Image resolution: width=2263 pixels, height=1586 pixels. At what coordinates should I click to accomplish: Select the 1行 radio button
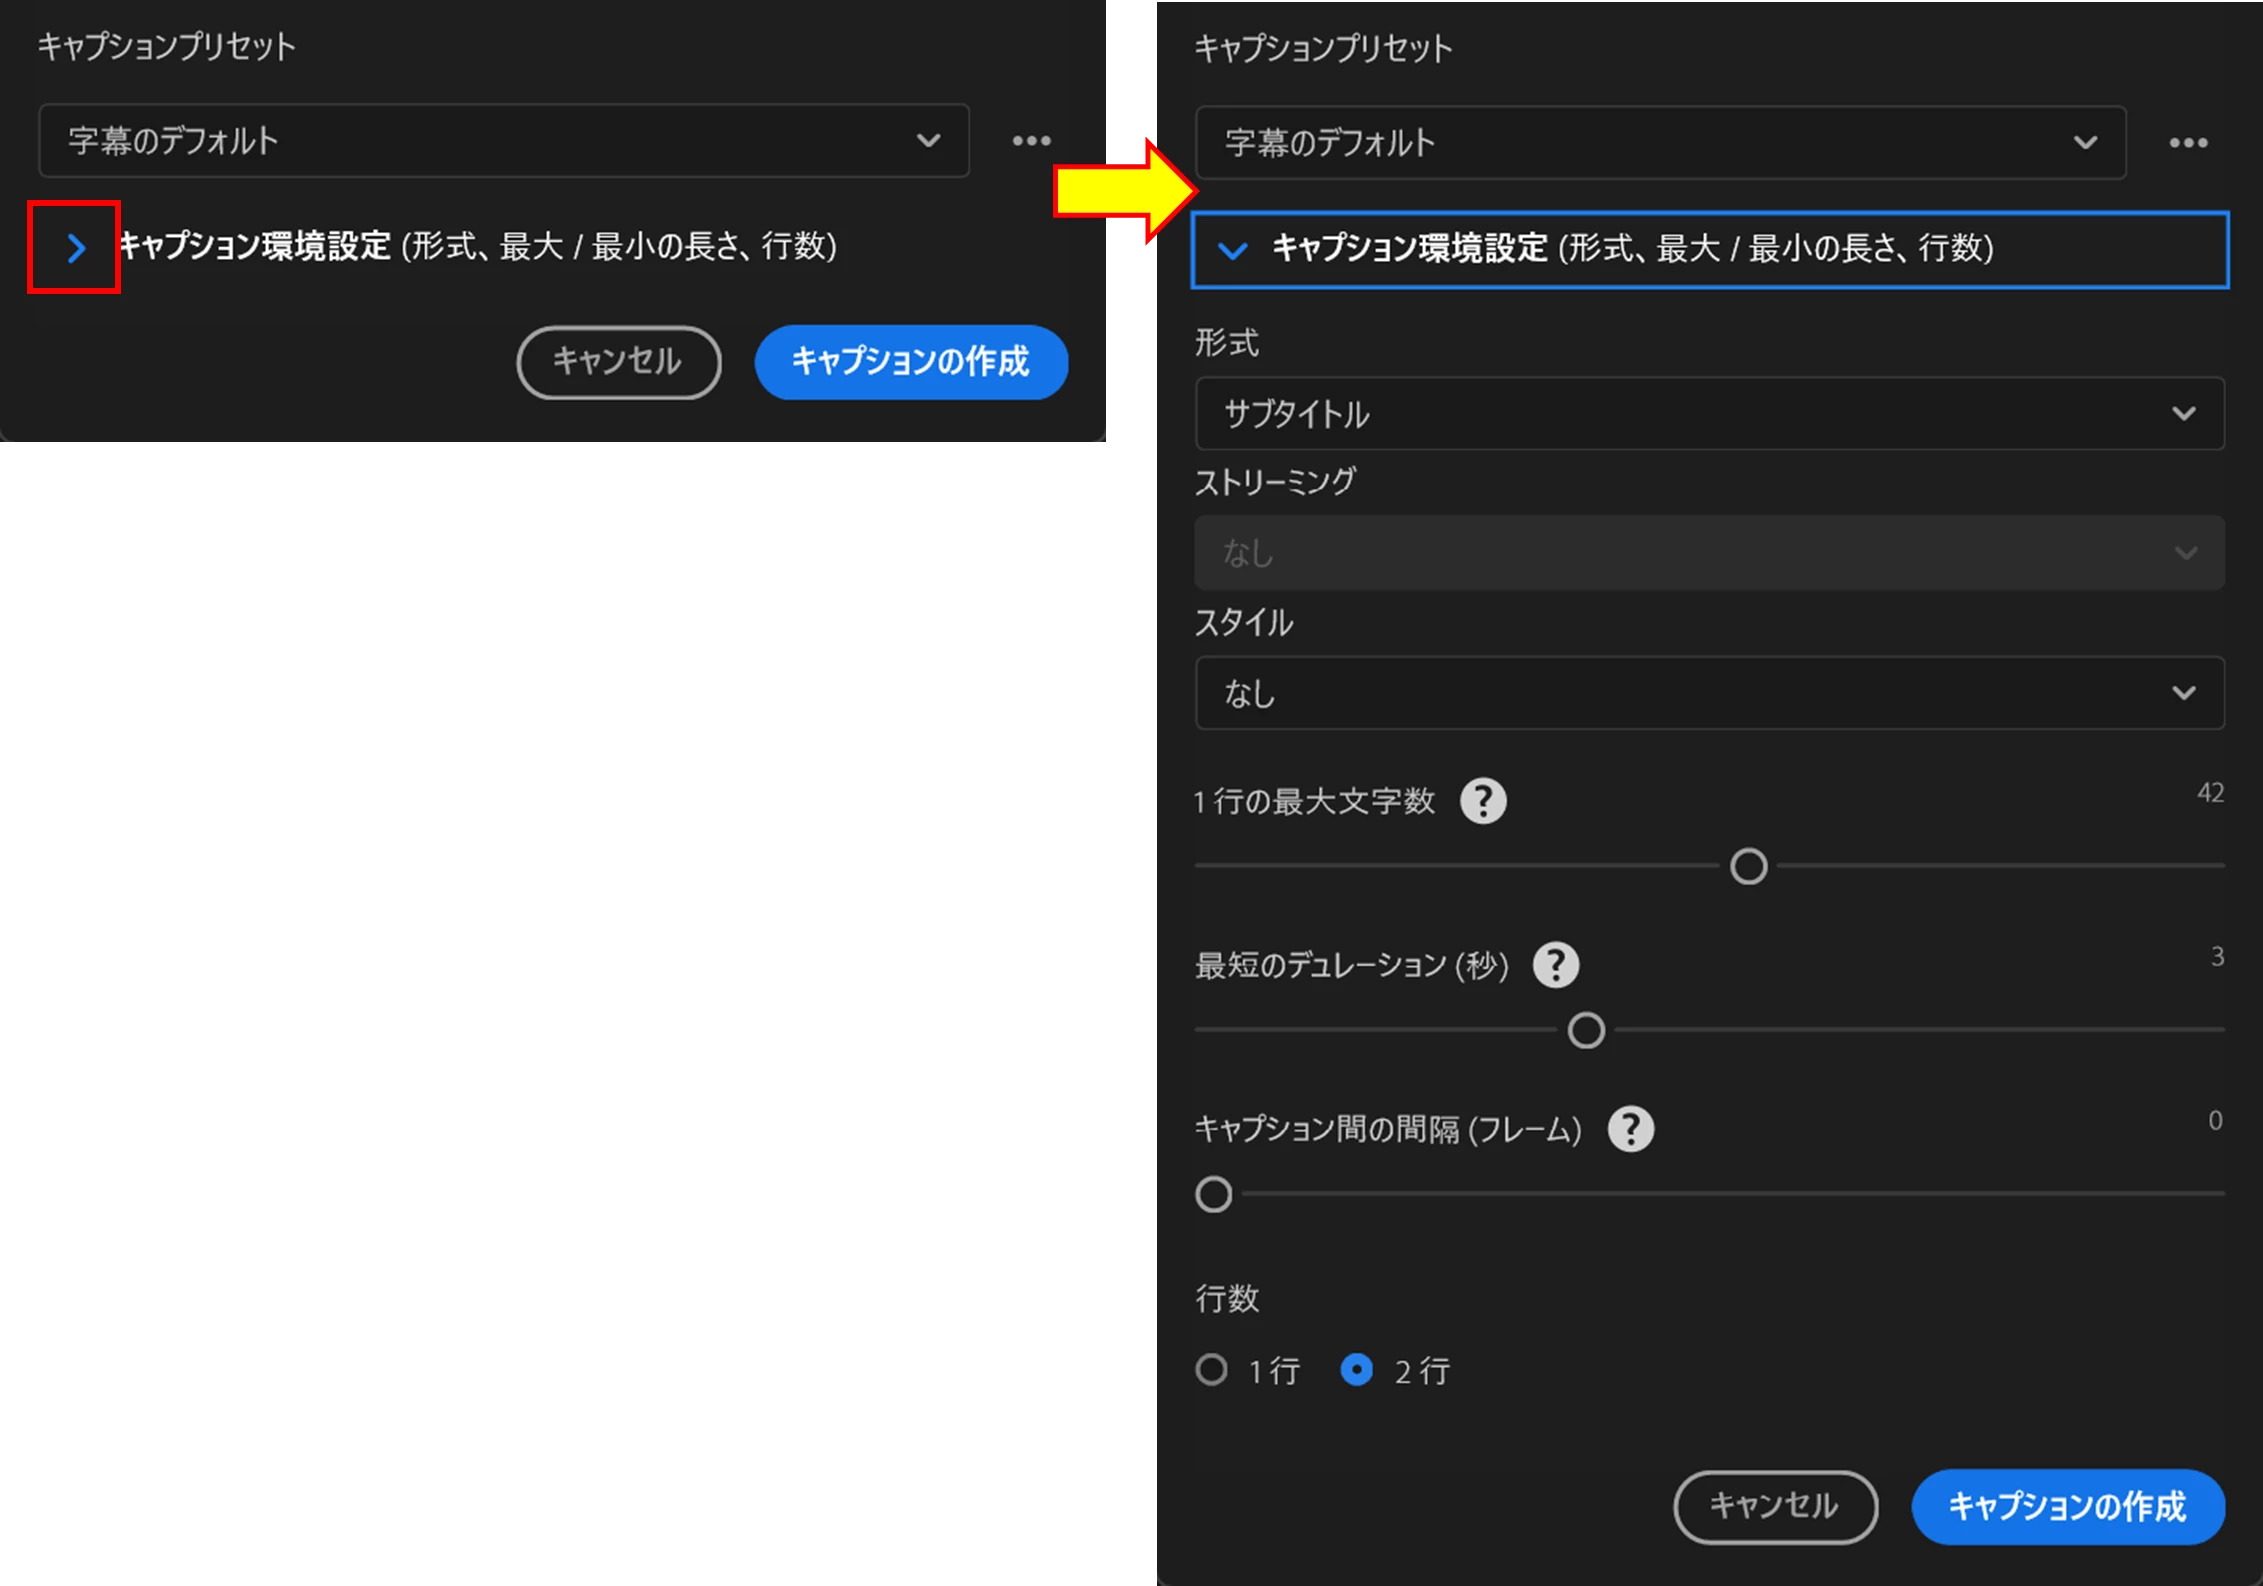point(1211,1369)
